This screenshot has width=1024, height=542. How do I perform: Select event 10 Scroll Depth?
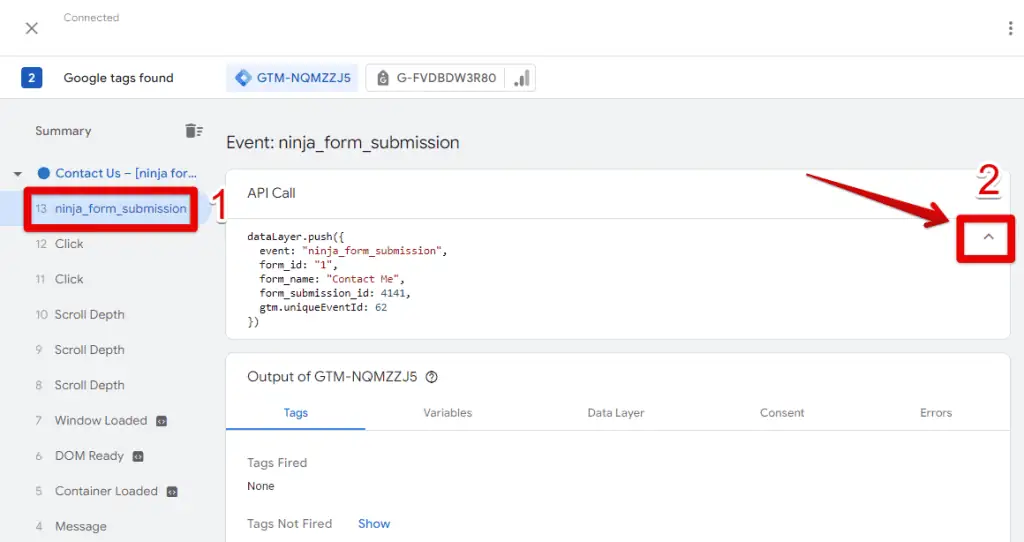(x=89, y=315)
